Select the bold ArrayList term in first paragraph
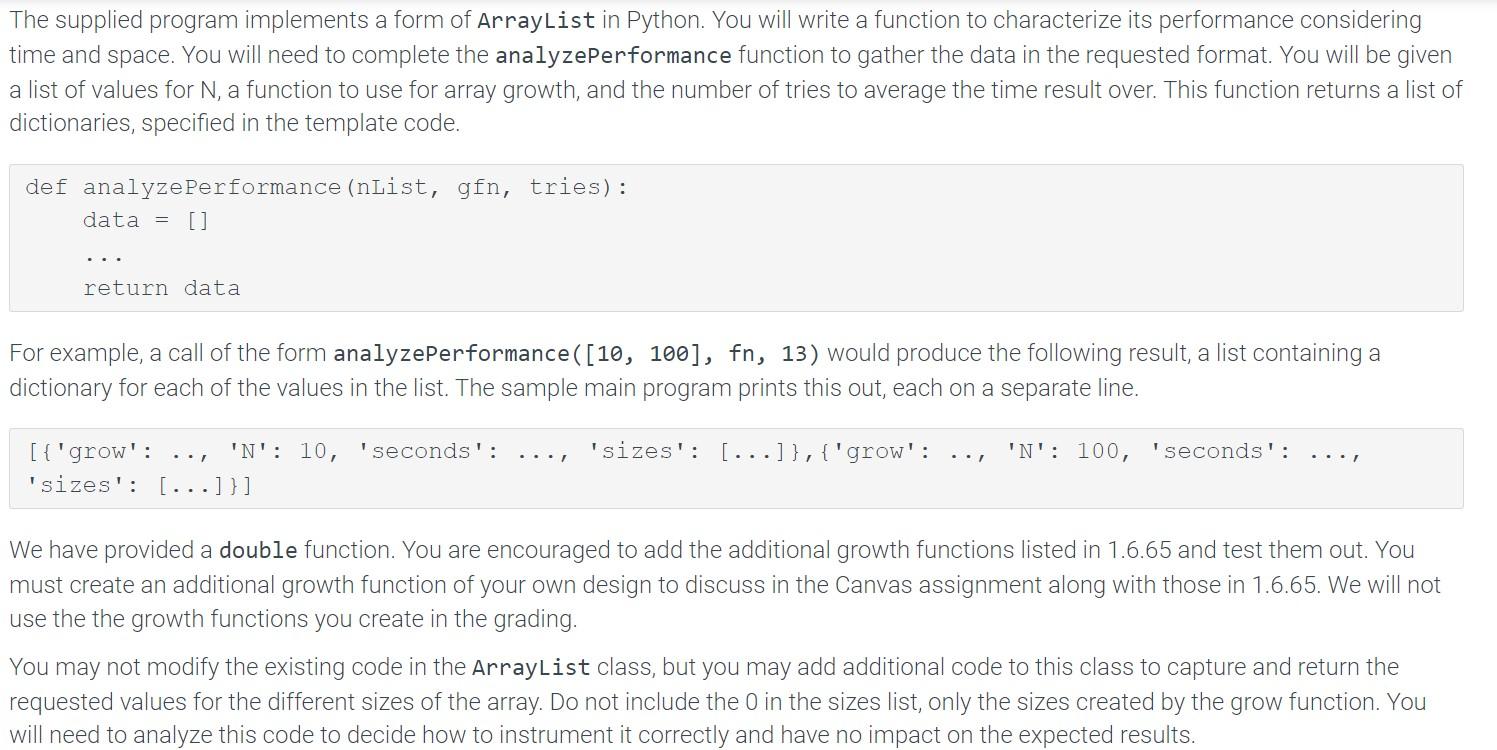 [537, 19]
